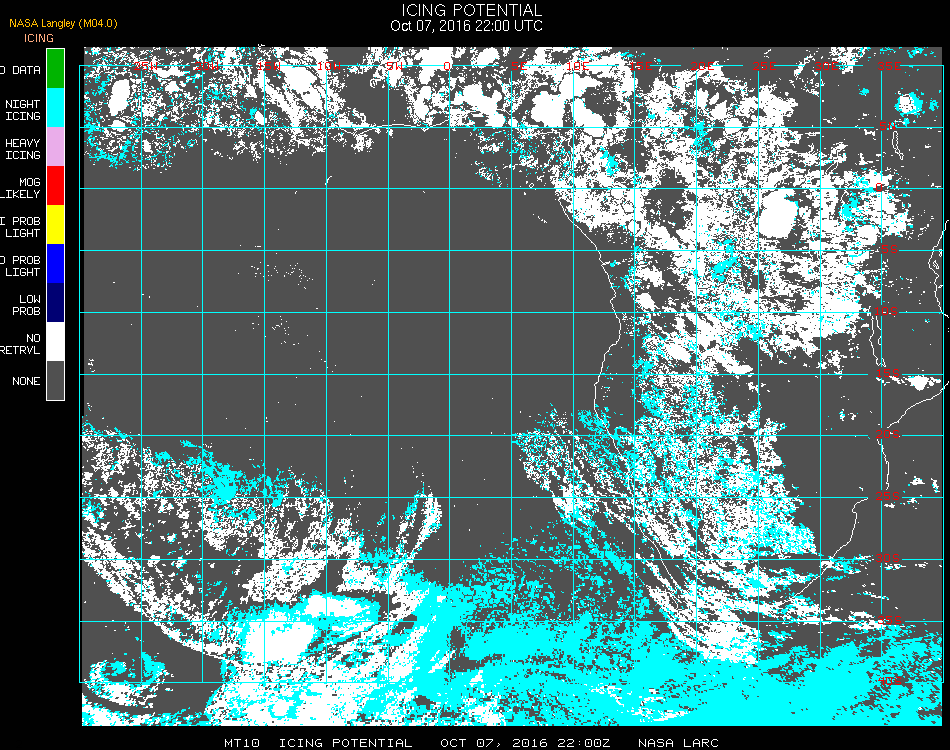Click the 10S latitude label

point(886,311)
